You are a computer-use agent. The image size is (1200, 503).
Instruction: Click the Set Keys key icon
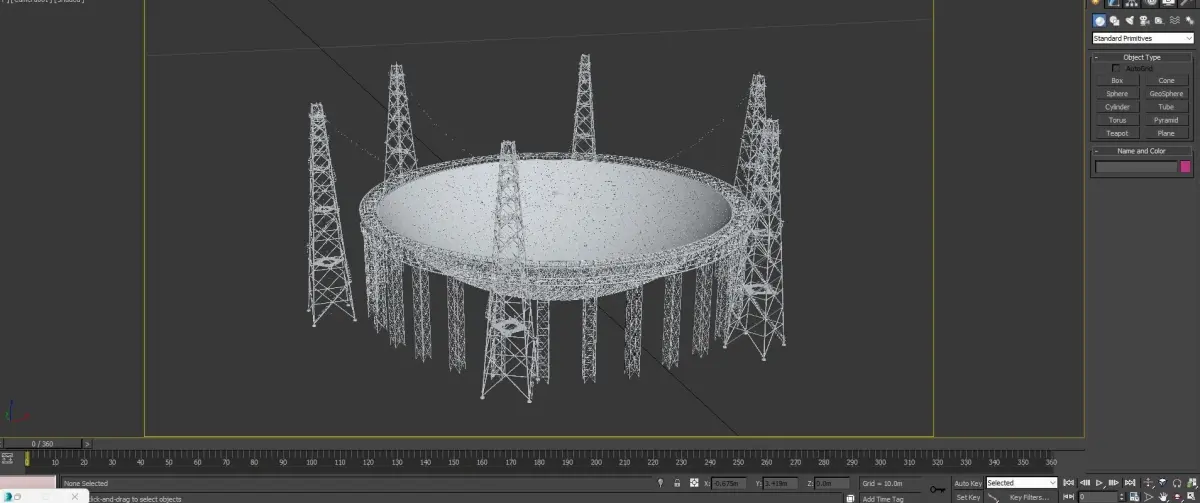(938, 489)
